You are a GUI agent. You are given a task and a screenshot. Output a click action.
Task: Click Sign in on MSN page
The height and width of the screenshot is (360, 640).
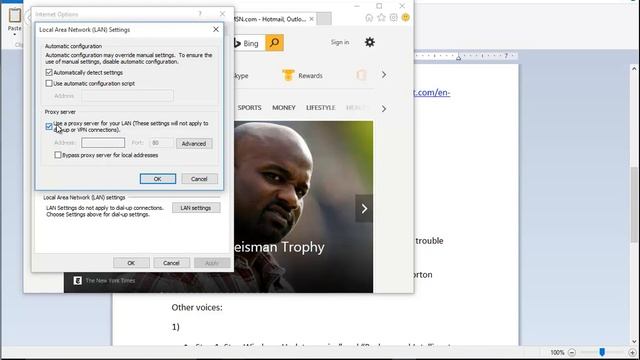[x=340, y=42]
